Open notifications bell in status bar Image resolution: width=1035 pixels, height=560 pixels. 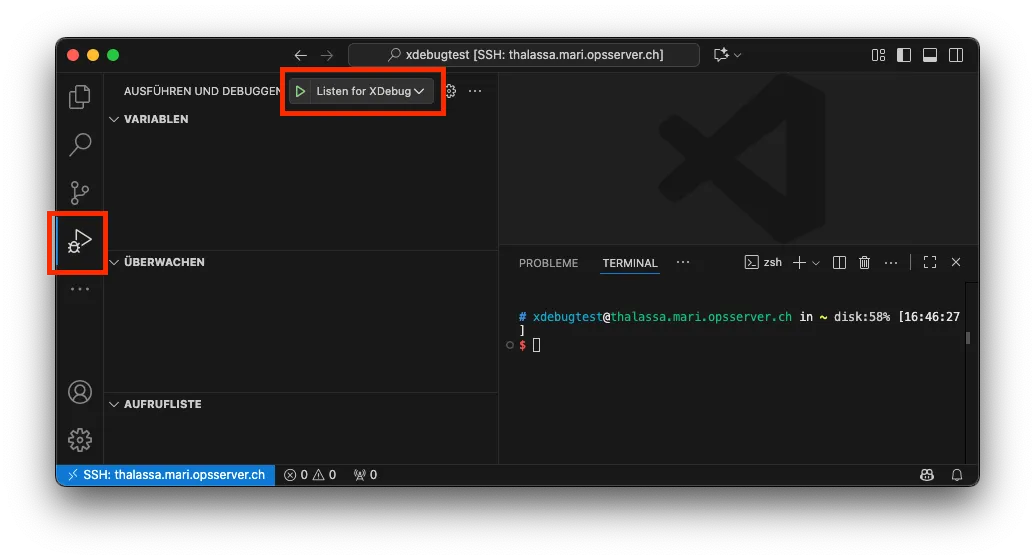(x=957, y=475)
